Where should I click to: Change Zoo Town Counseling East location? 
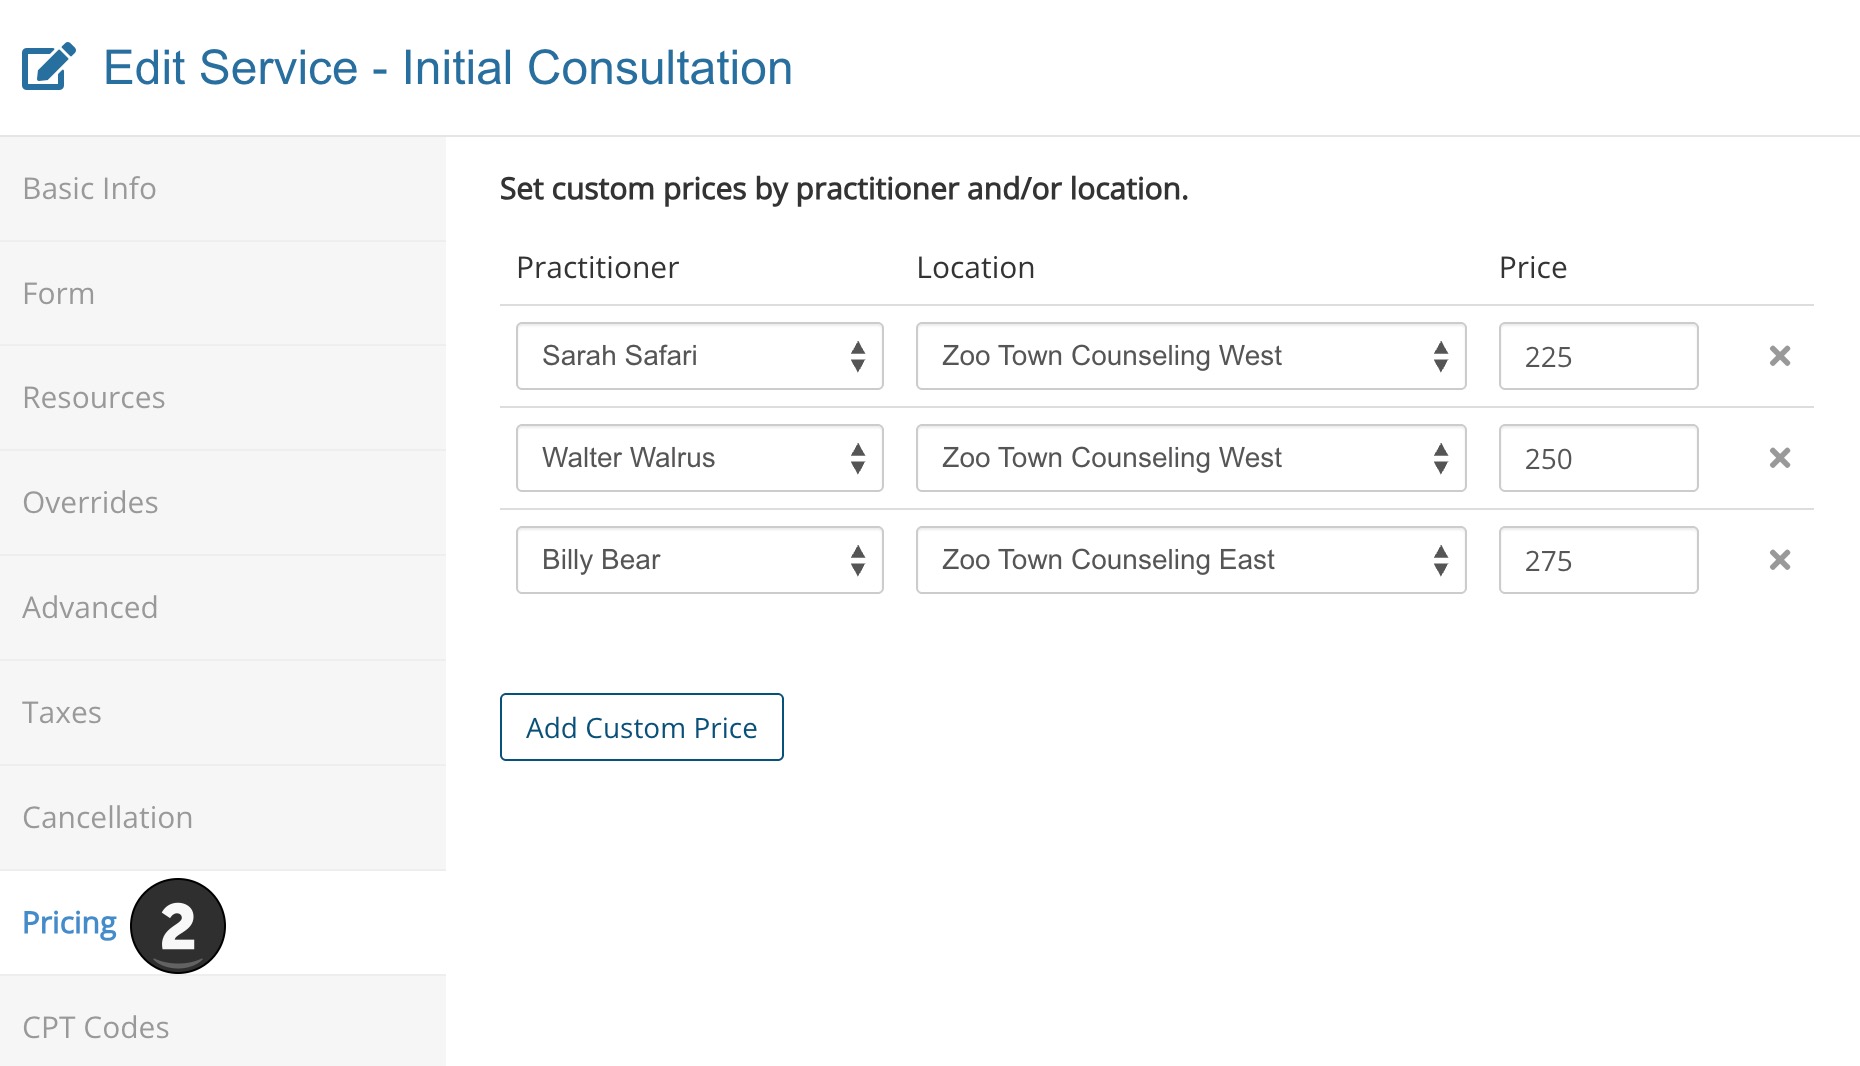[x=1190, y=560]
